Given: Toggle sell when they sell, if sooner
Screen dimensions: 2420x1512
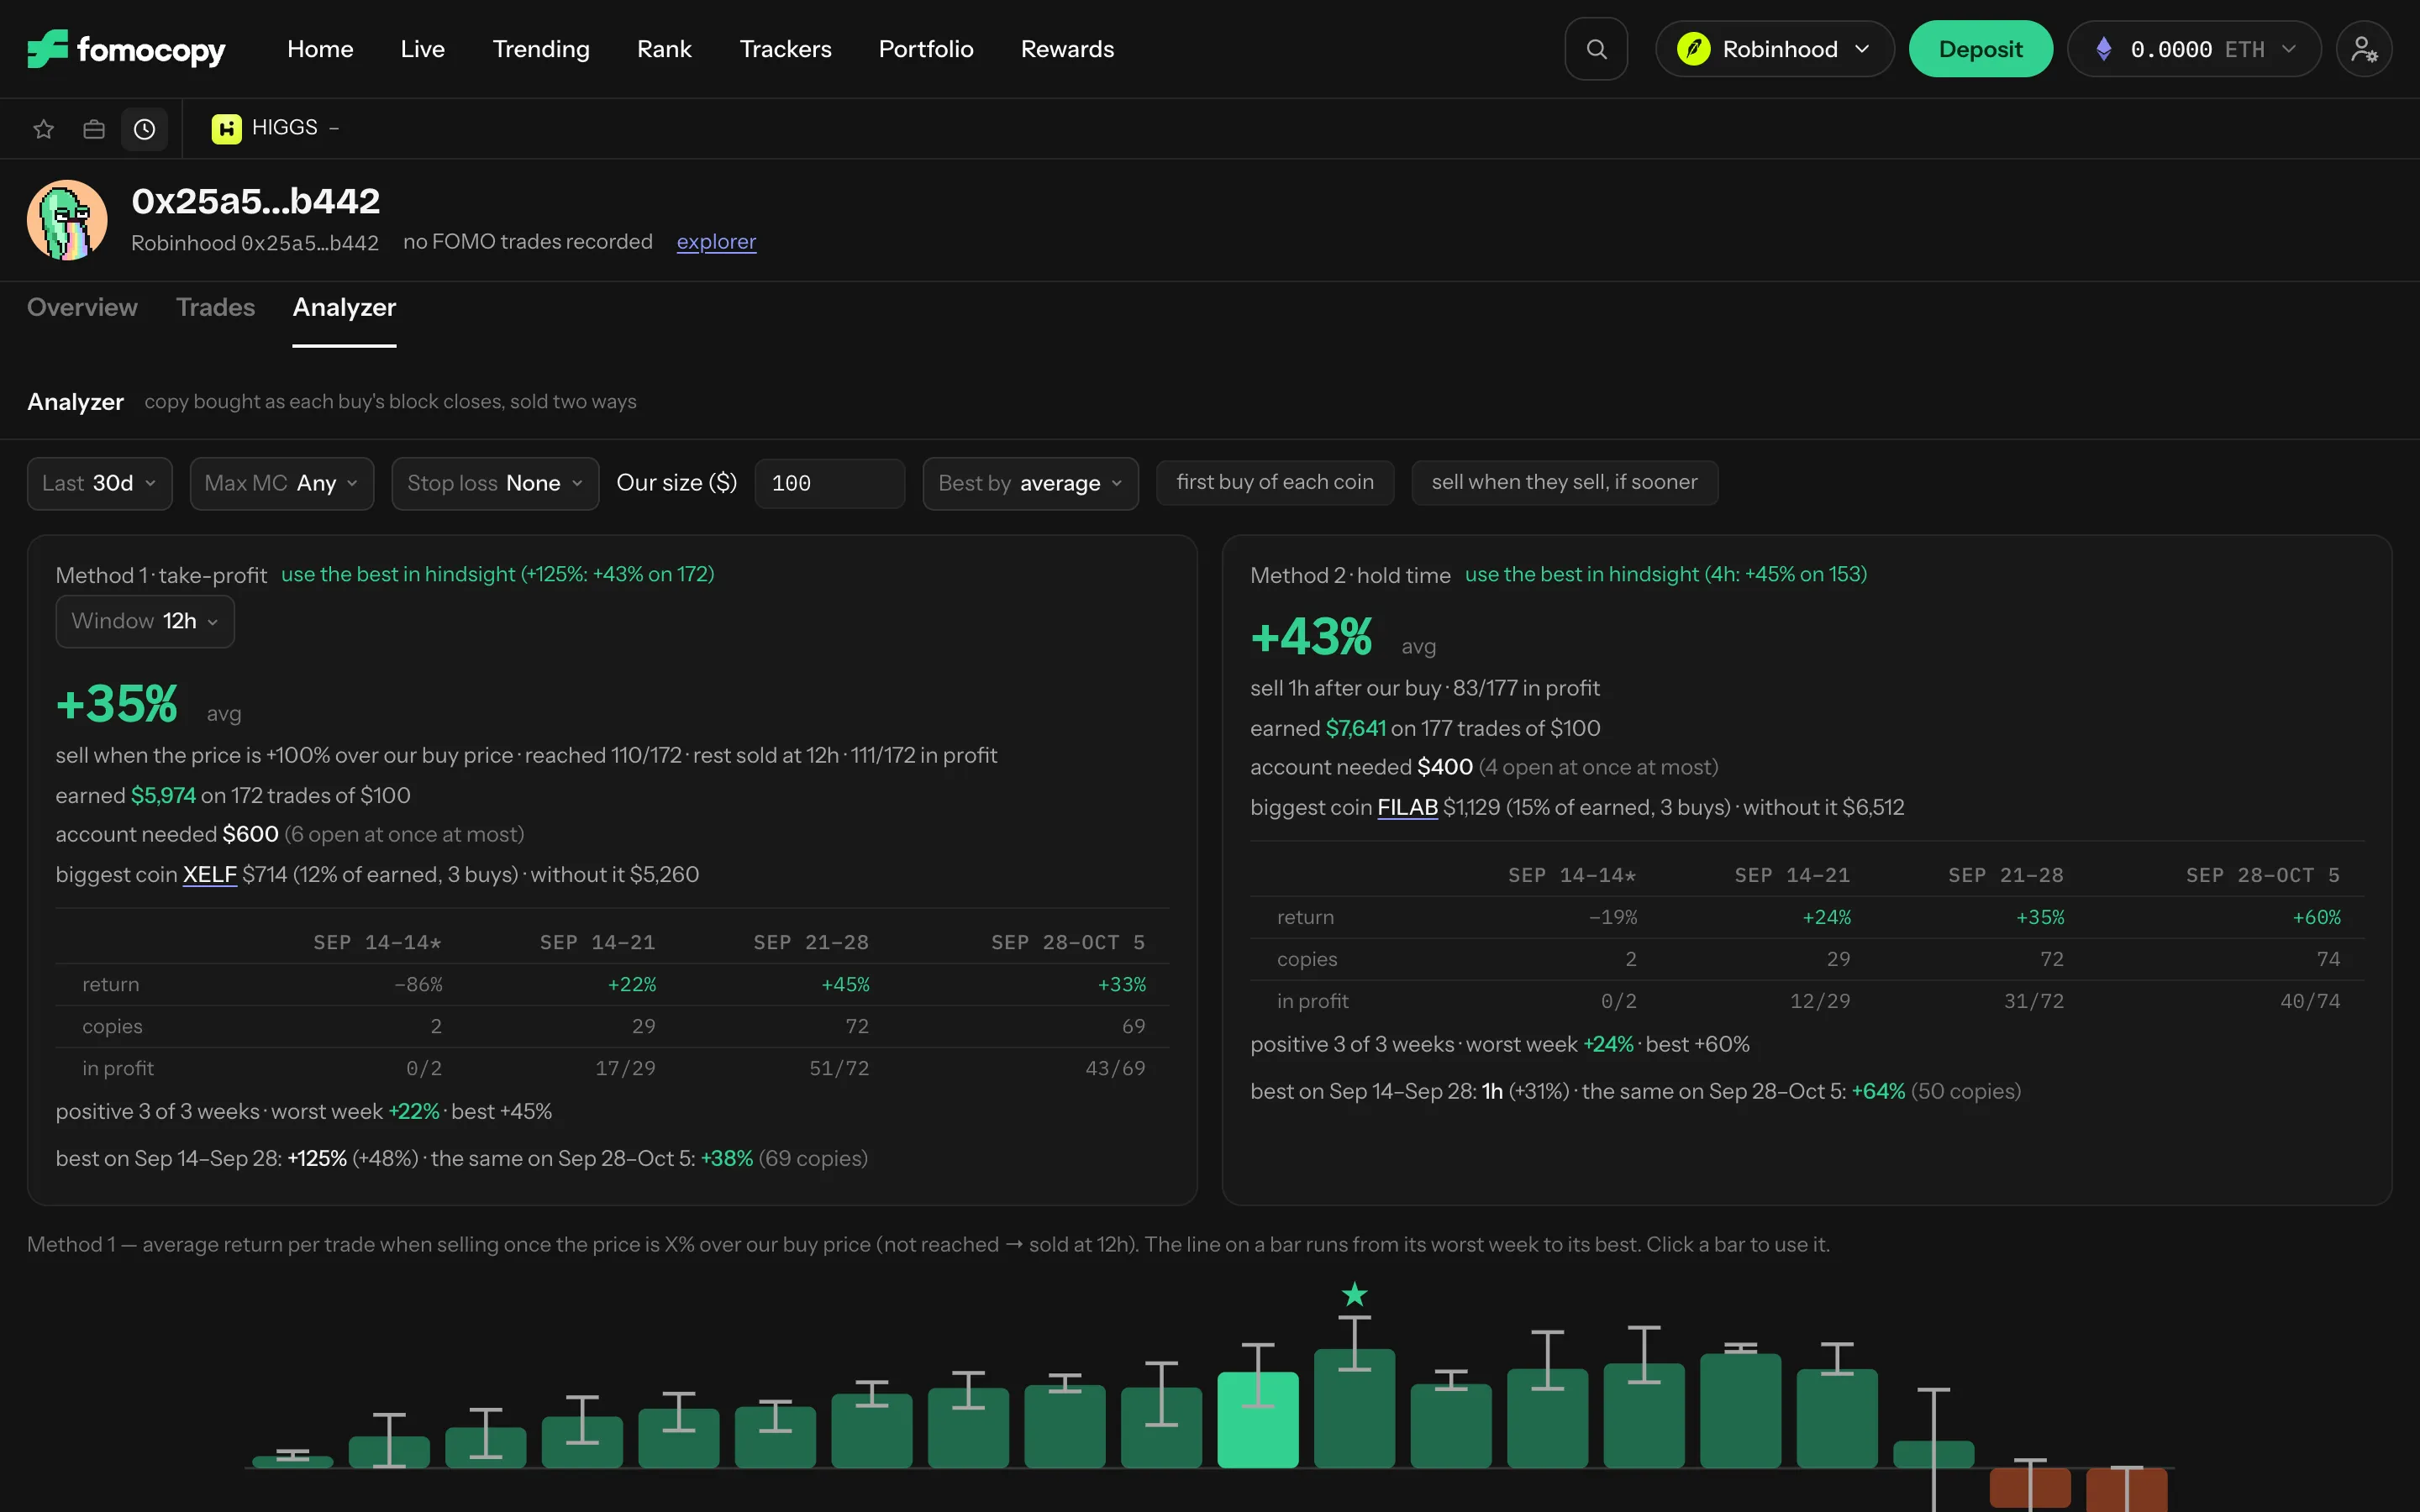Looking at the screenshot, I should coord(1564,483).
